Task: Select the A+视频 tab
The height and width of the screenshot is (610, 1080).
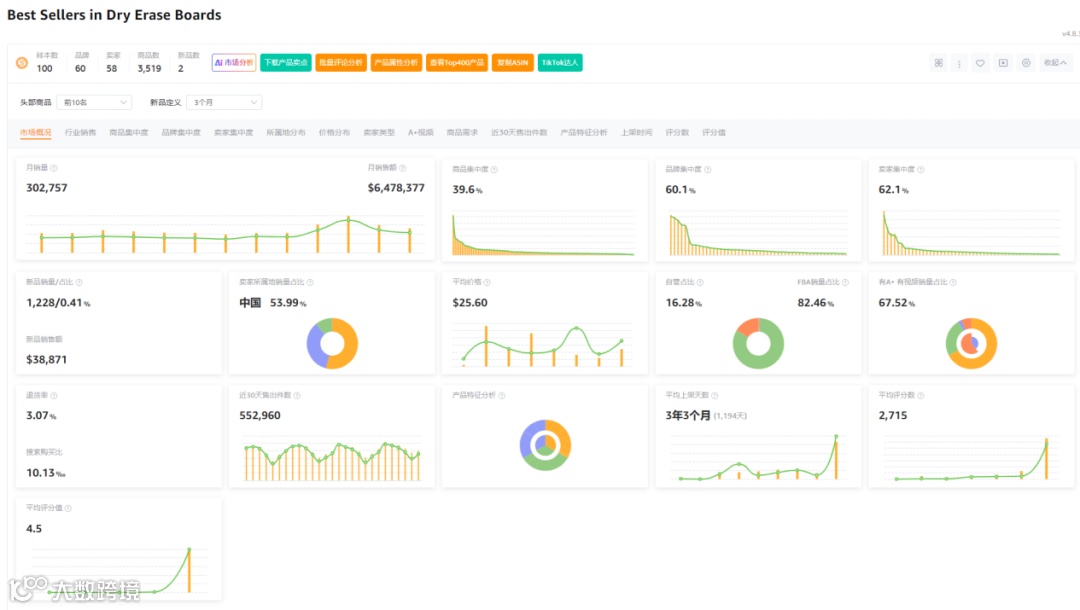Action: click(x=421, y=133)
